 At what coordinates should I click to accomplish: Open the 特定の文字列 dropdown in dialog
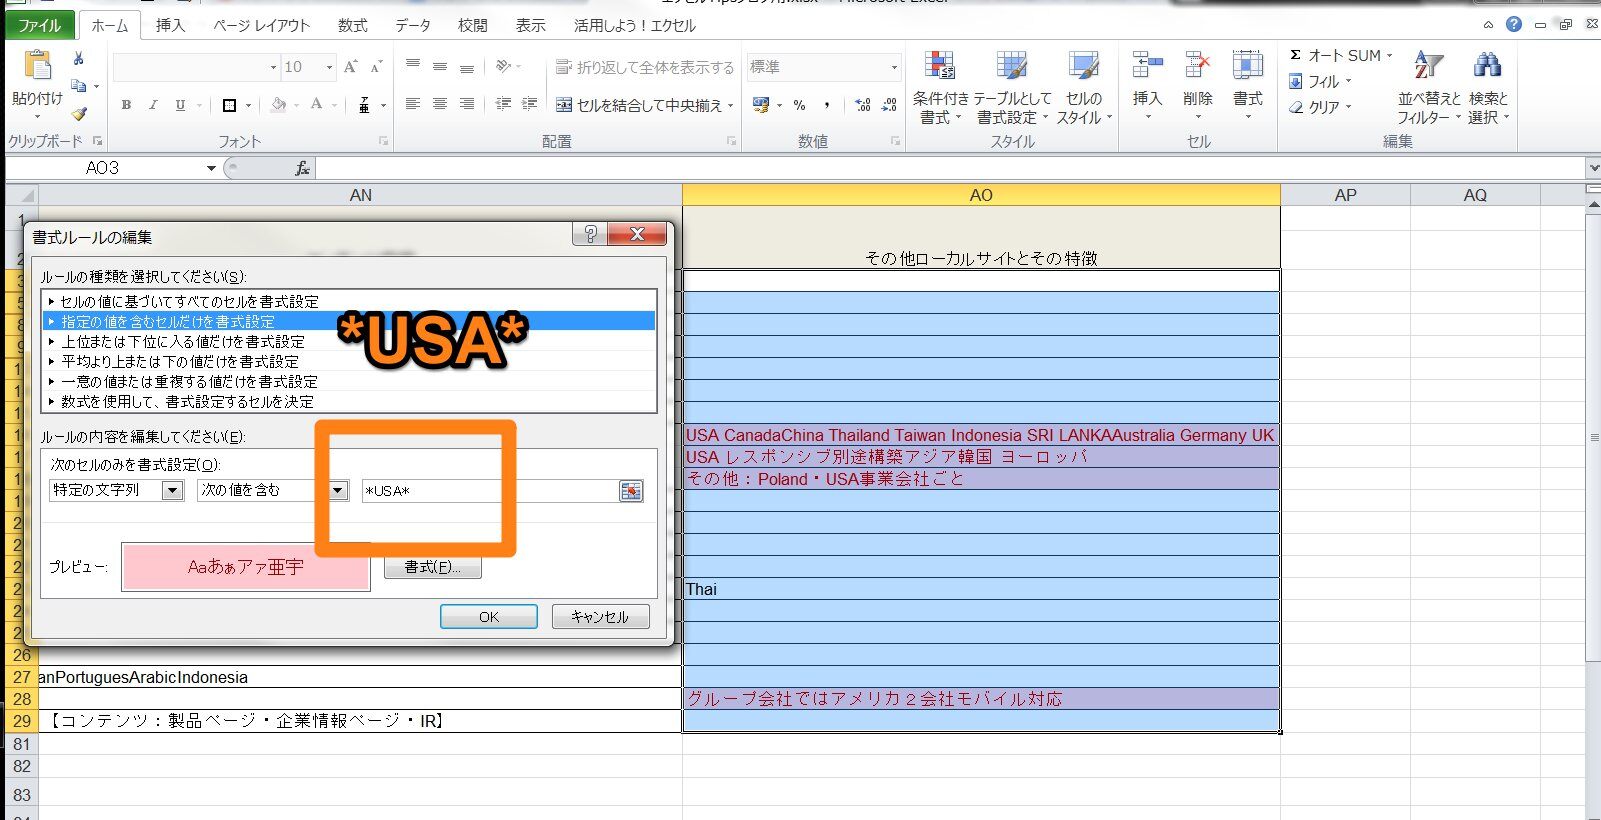tap(173, 490)
